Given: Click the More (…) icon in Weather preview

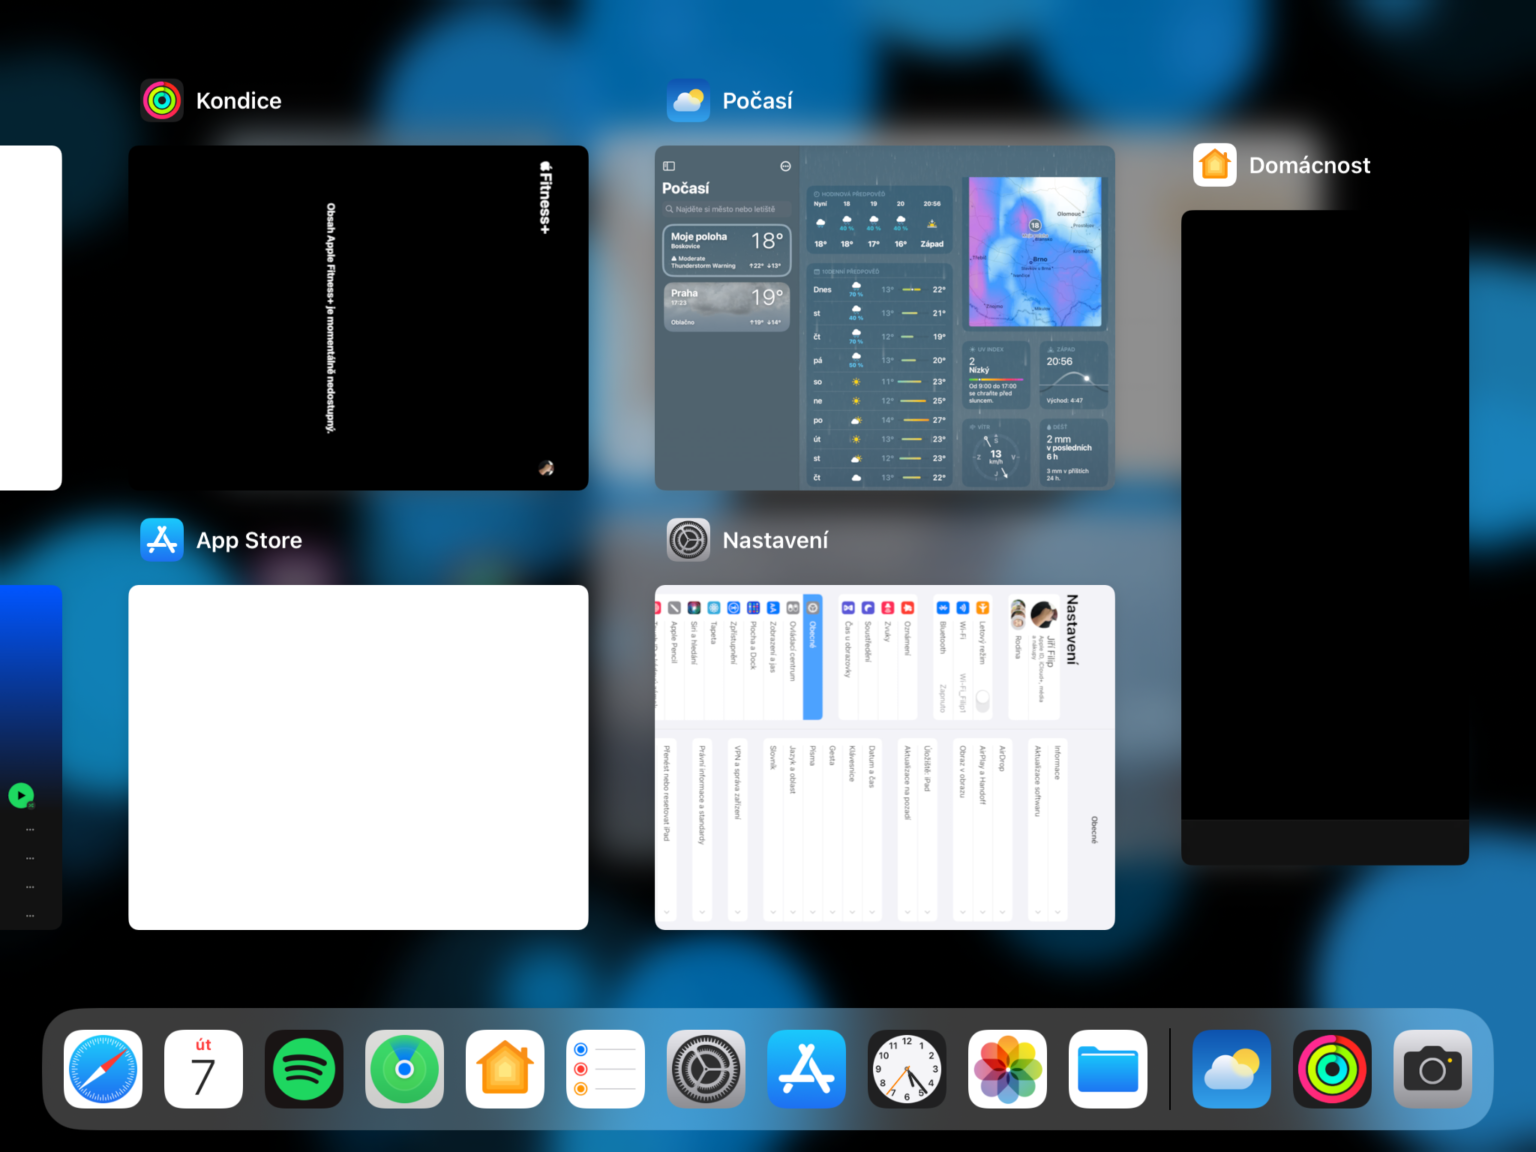Looking at the screenshot, I should 786,166.
